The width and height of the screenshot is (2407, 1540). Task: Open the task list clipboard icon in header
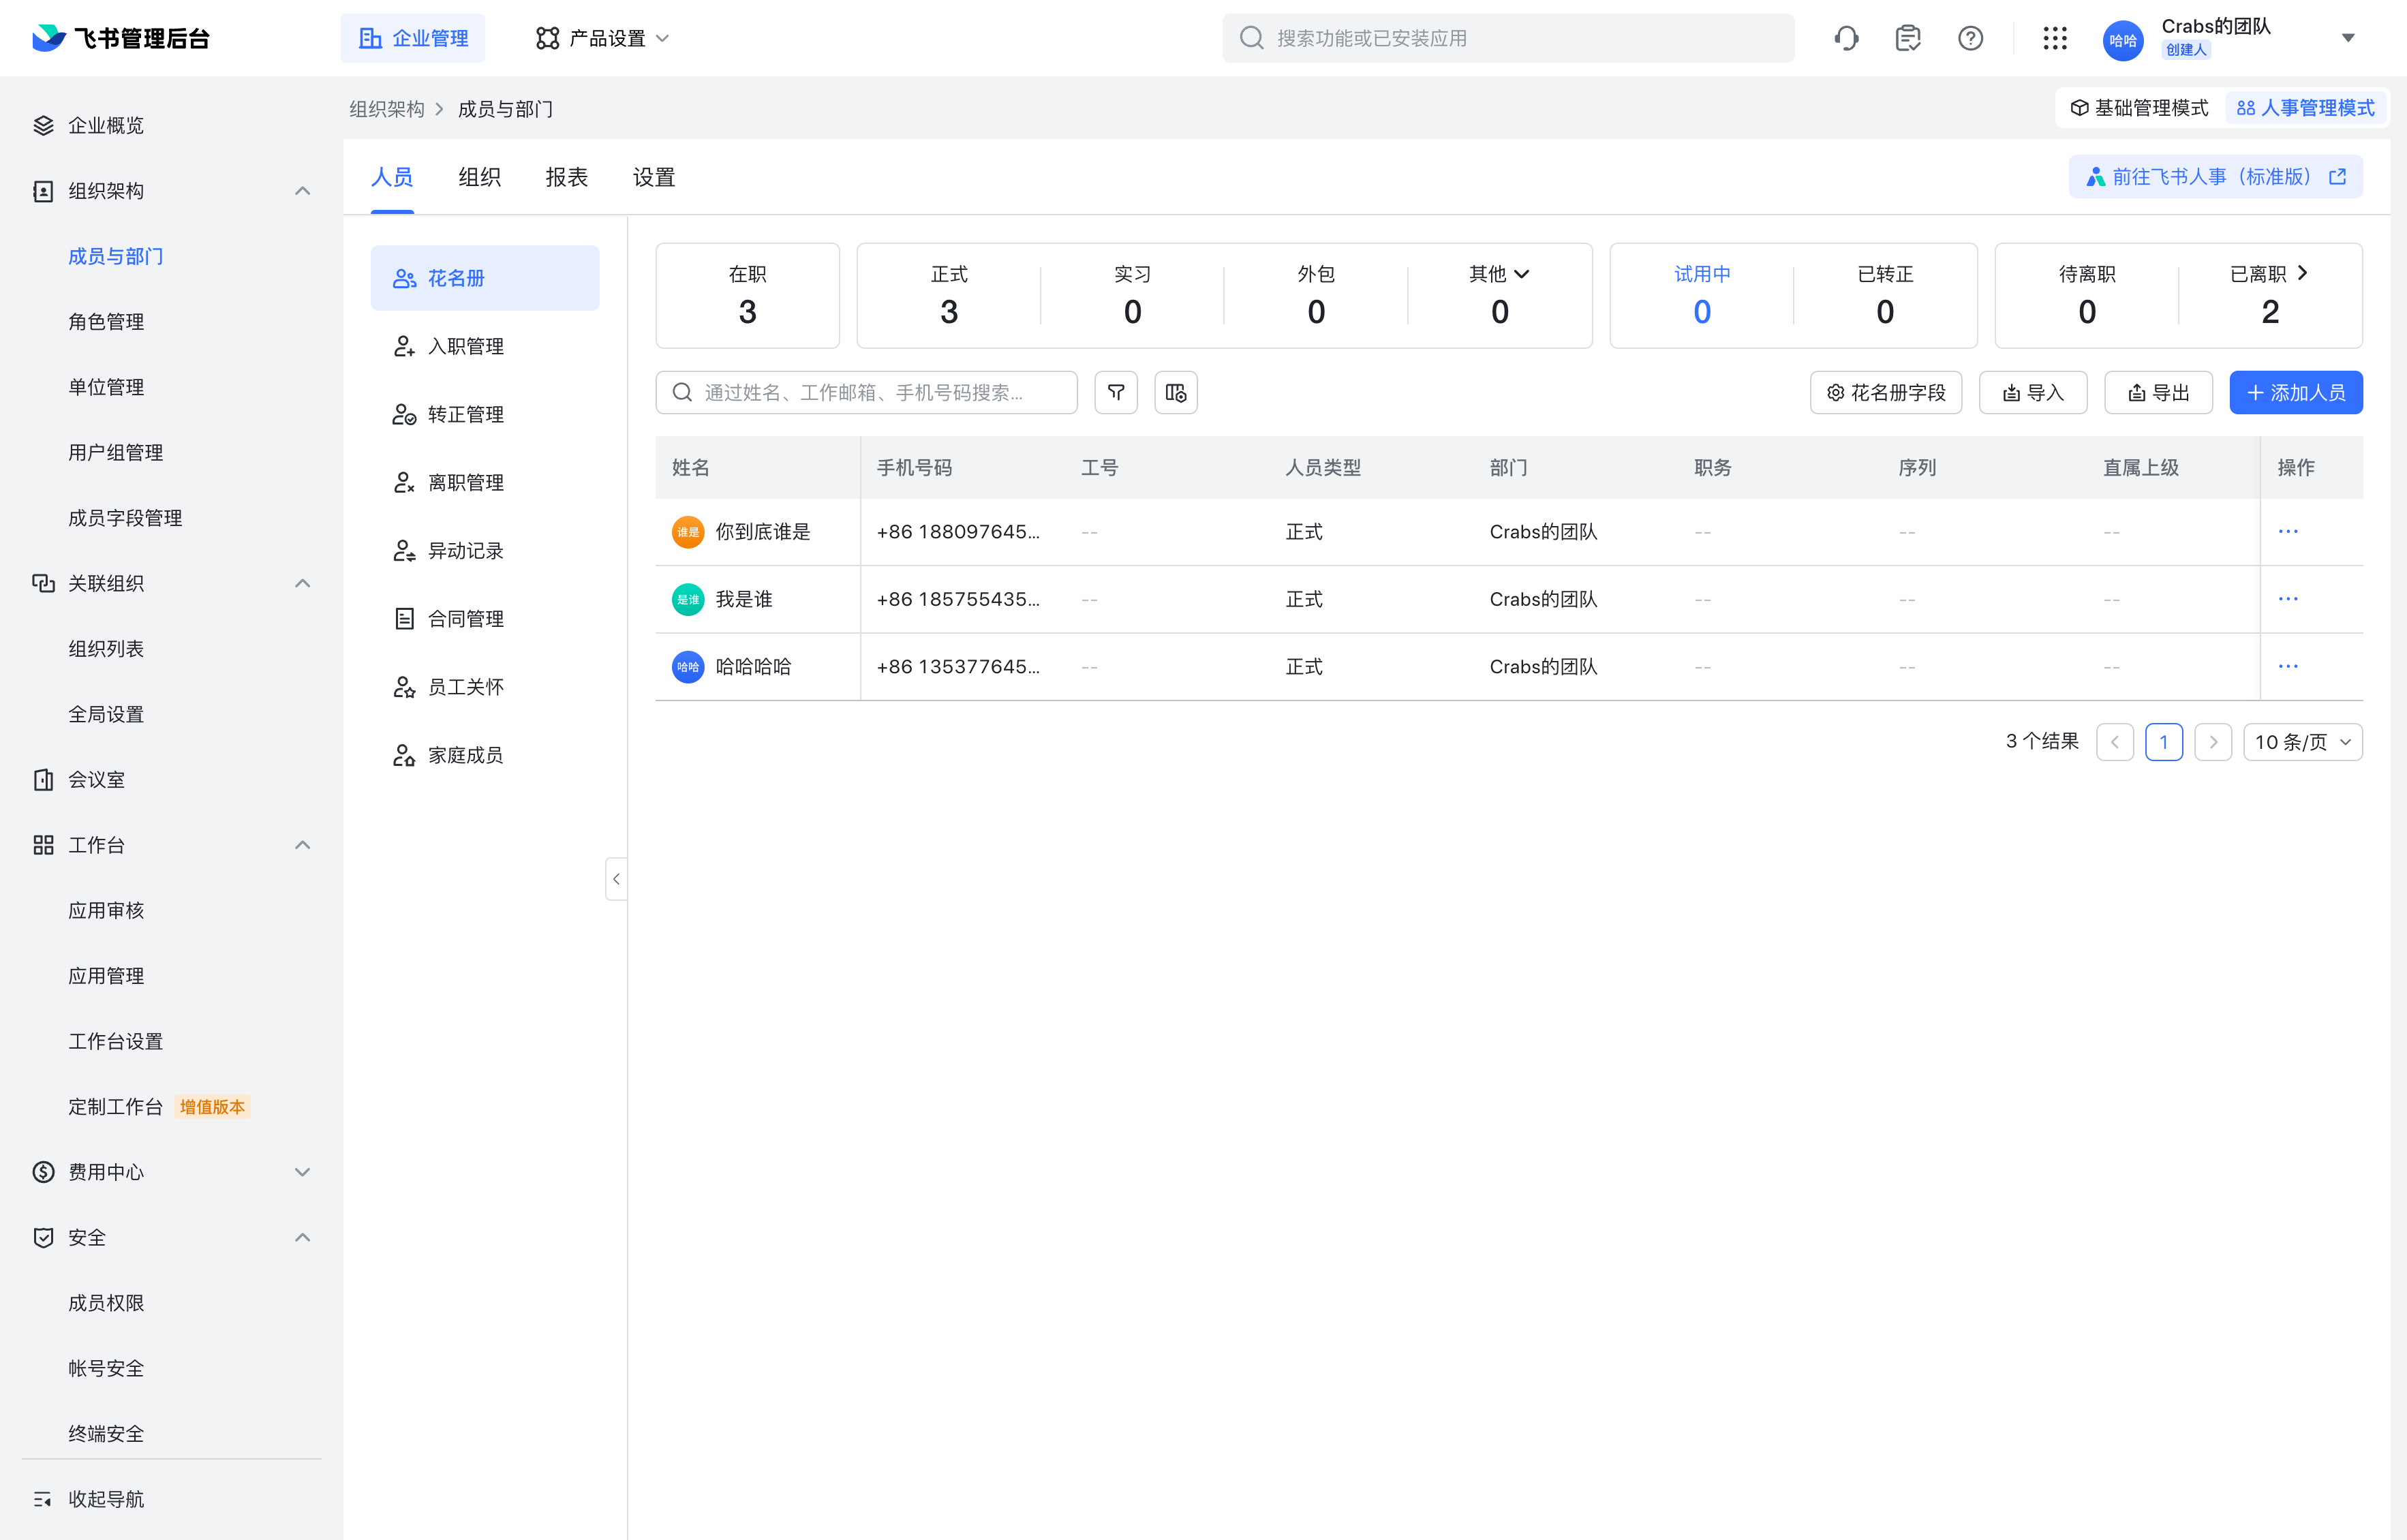pos(1907,38)
